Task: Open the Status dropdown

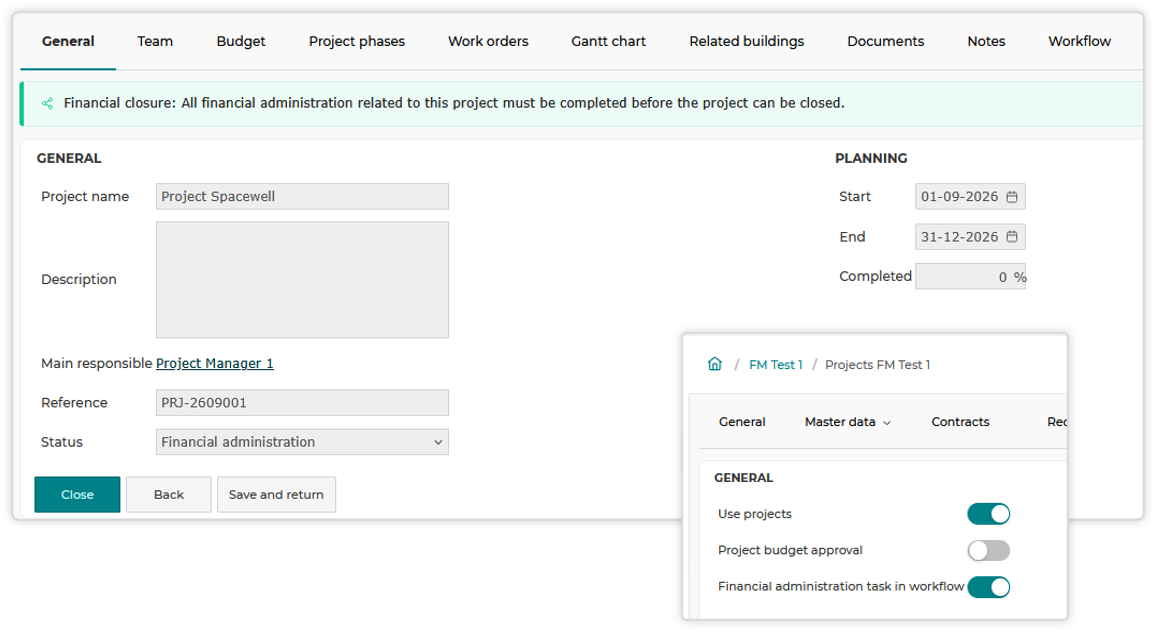Action: point(302,442)
